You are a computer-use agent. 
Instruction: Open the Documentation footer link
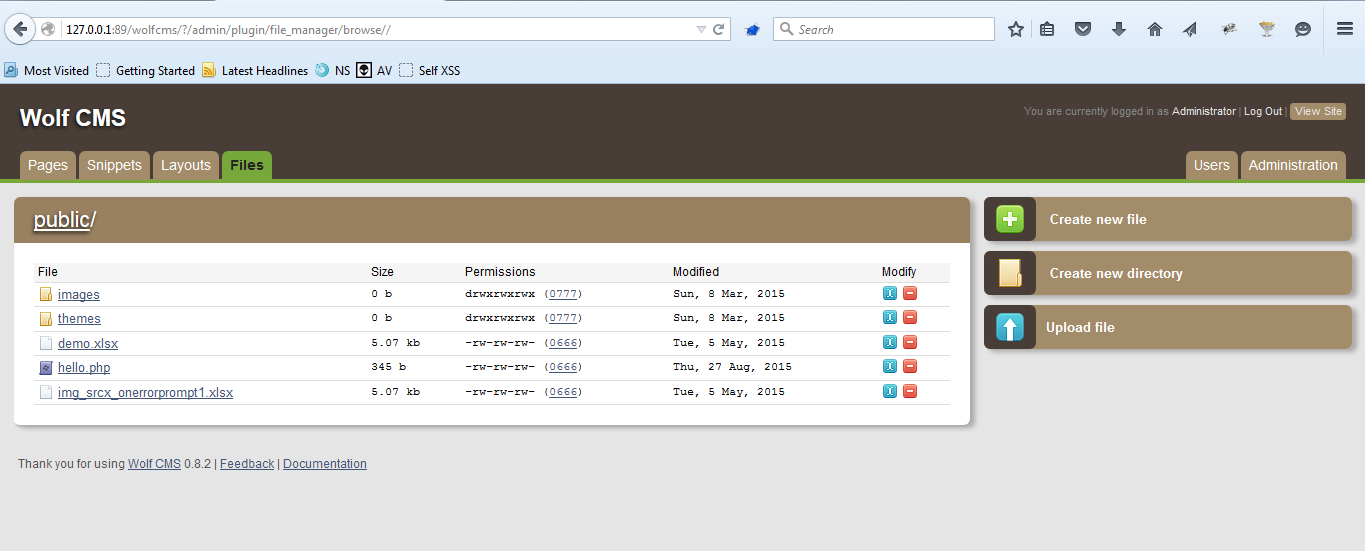(325, 464)
